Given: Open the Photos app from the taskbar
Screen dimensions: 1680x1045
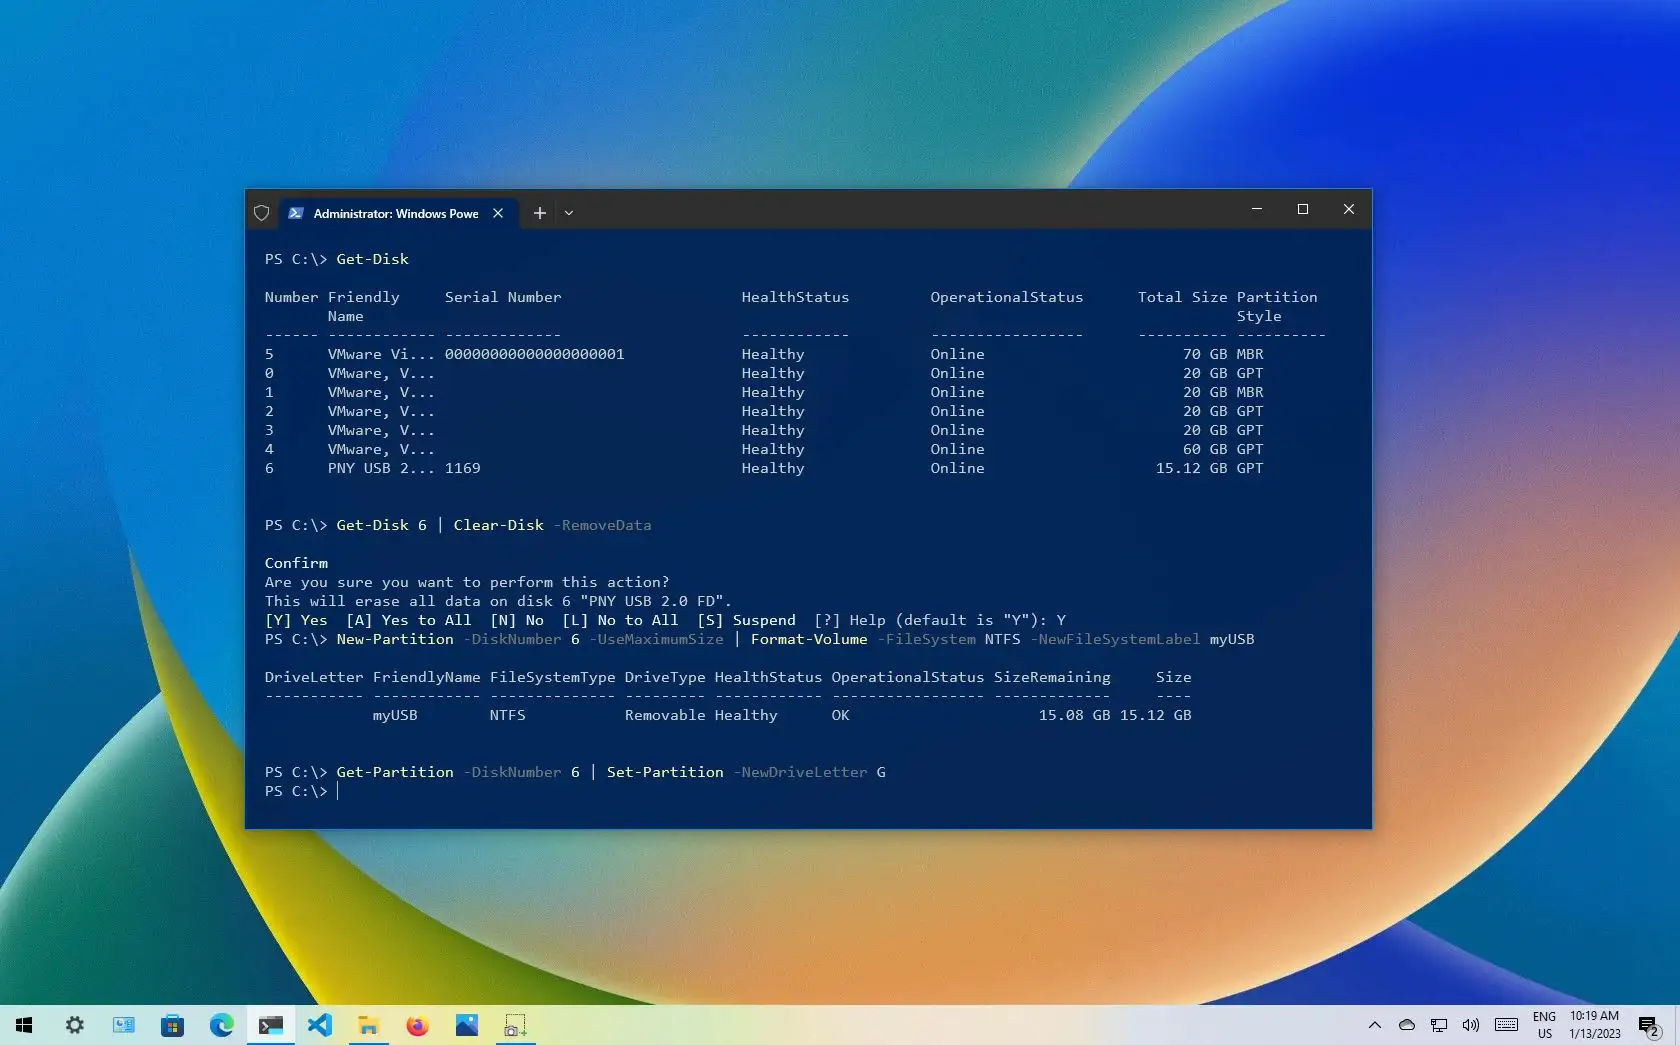Looking at the screenshot, I should [466, 1026].
